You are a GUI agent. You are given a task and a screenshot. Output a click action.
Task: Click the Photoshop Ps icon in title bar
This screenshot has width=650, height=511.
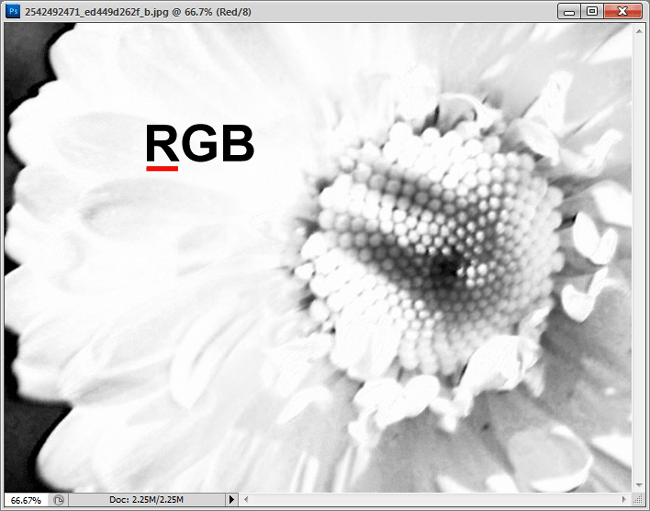point(13,11)
